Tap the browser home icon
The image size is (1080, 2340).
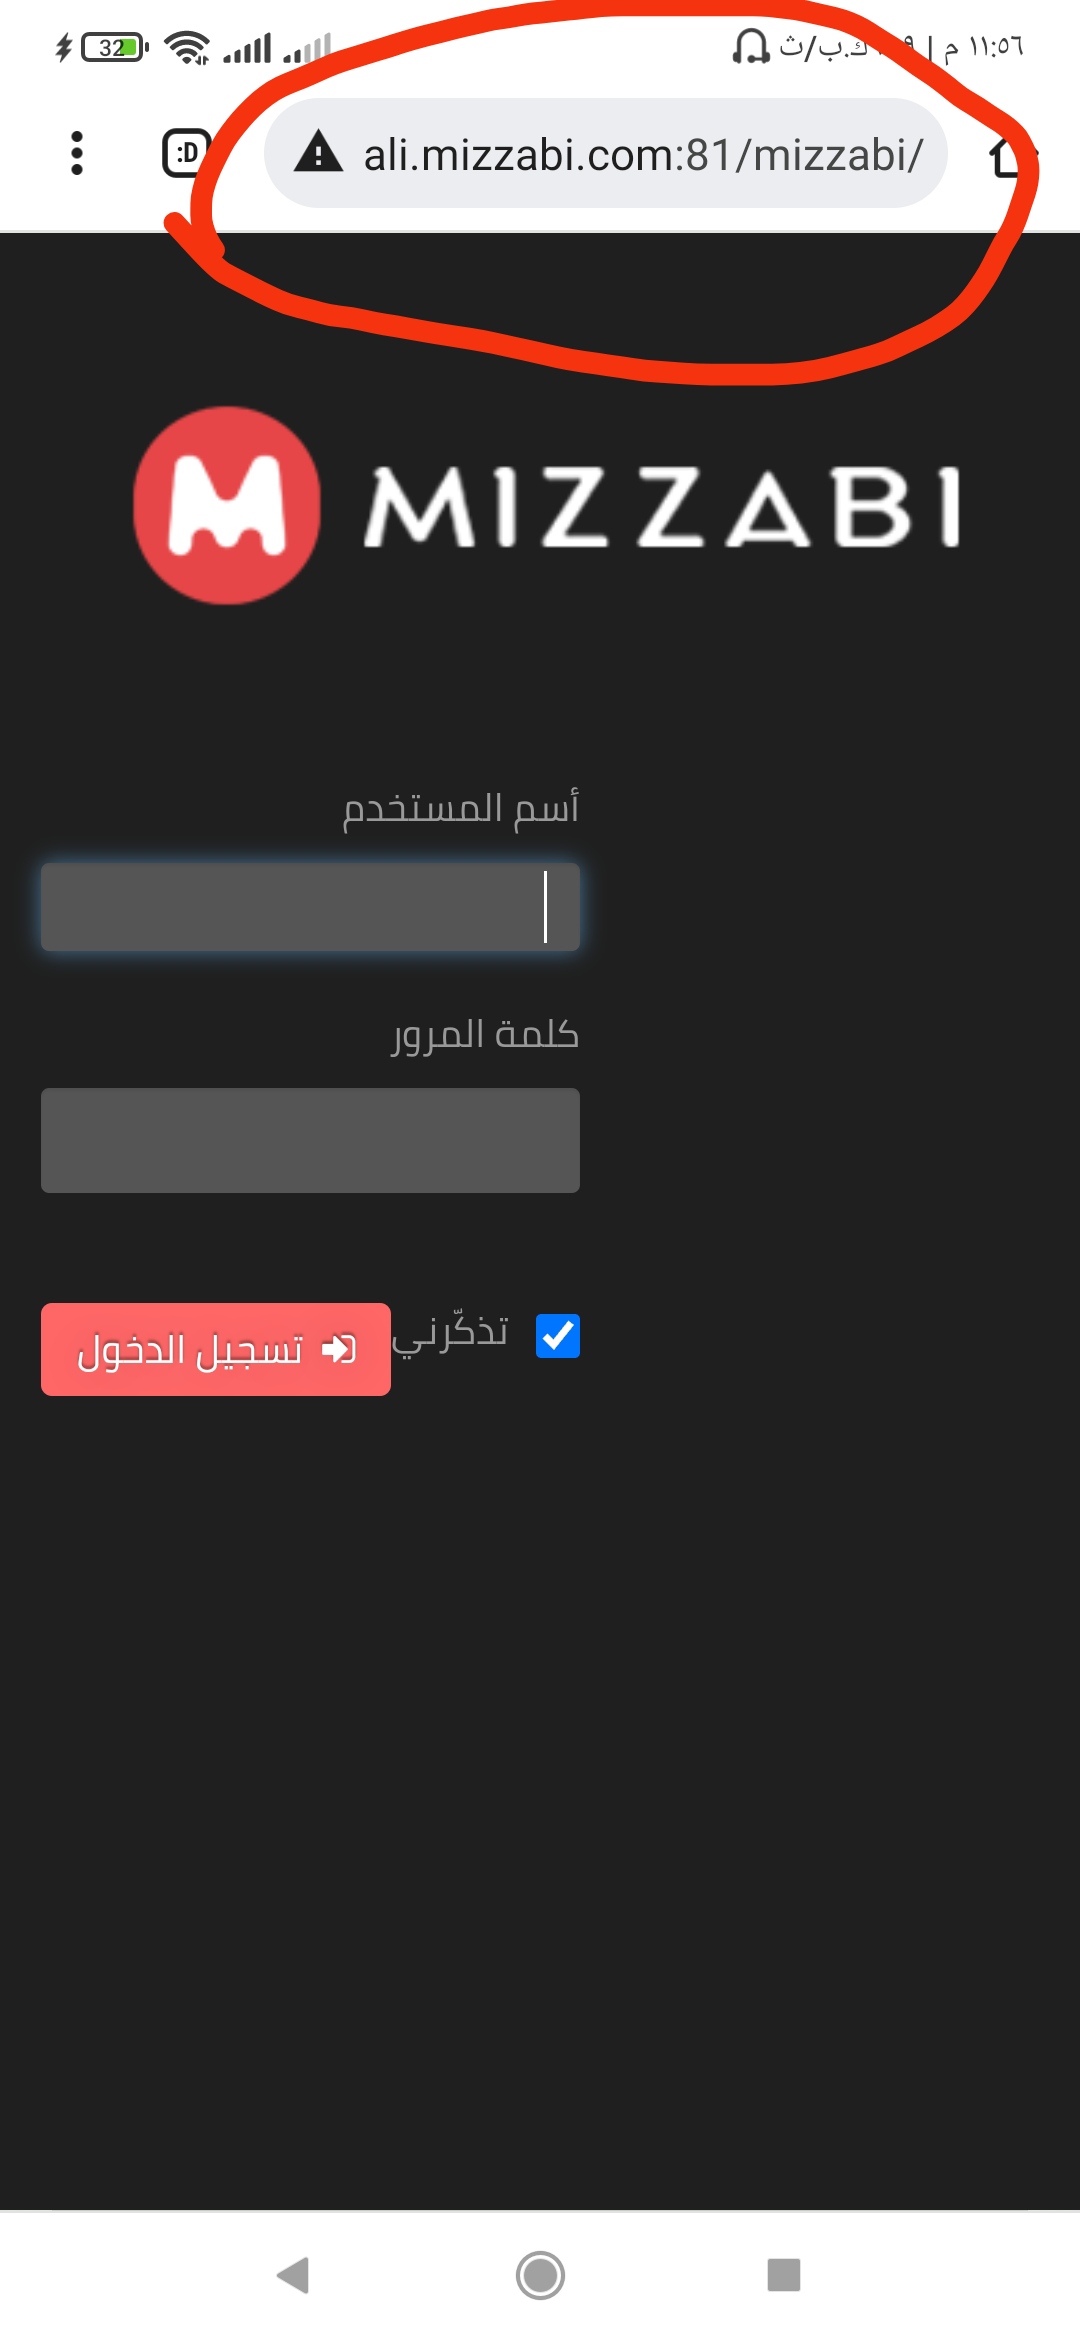pos(1010,156)
